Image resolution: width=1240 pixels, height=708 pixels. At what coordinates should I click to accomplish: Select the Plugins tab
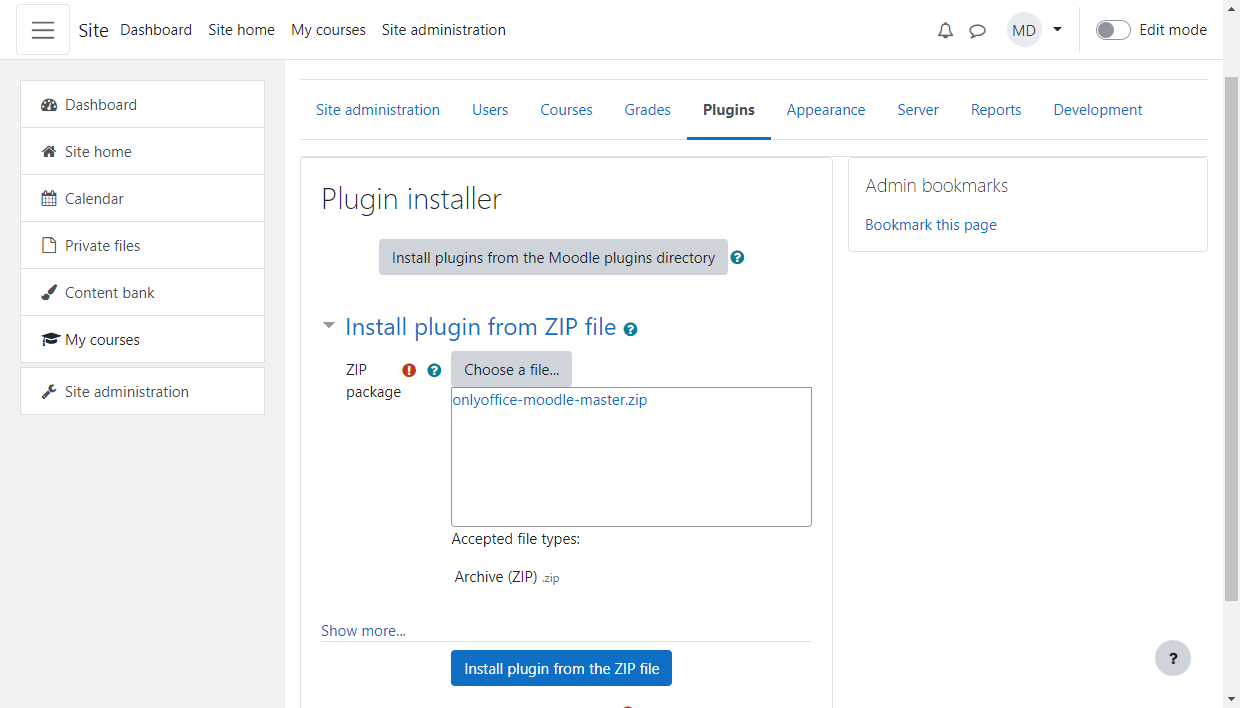pyautogui.click(x=729, y=110)
